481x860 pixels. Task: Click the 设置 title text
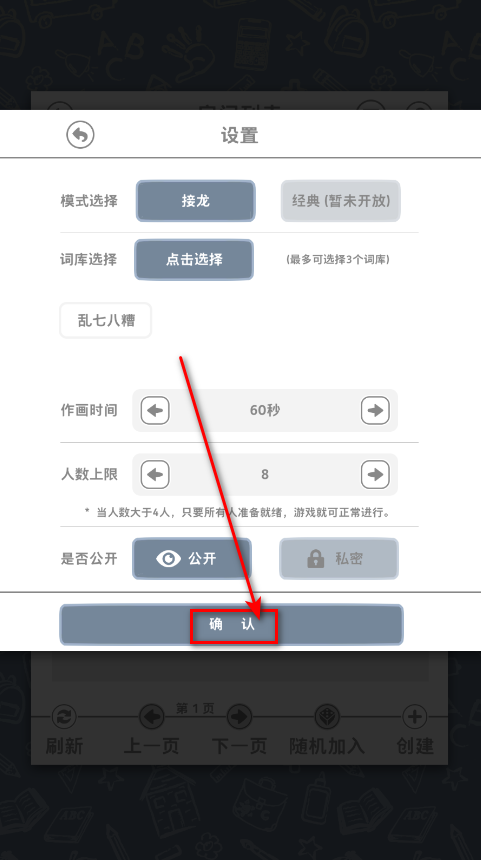click(x=240, y=135)
